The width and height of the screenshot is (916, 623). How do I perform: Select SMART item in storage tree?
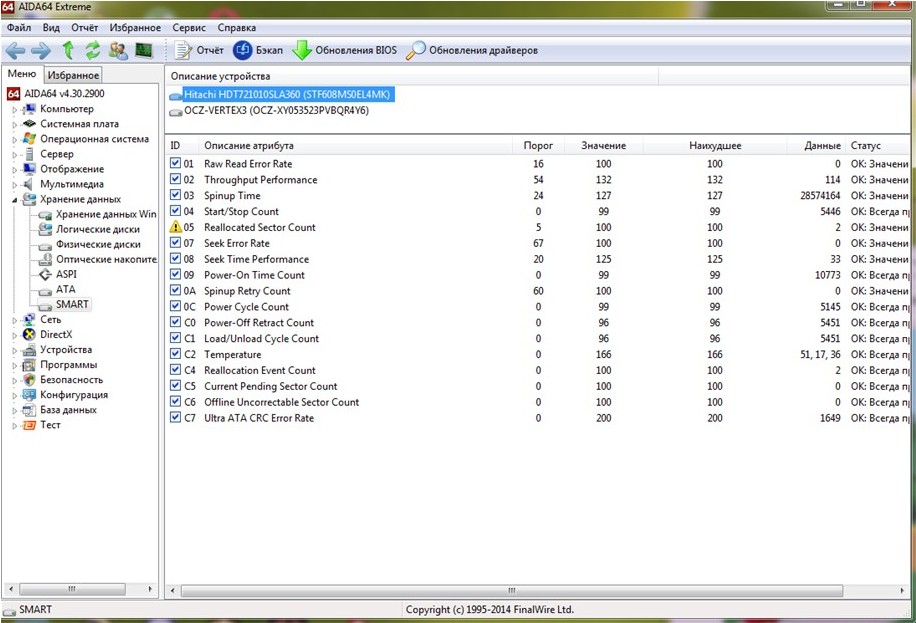72,304
